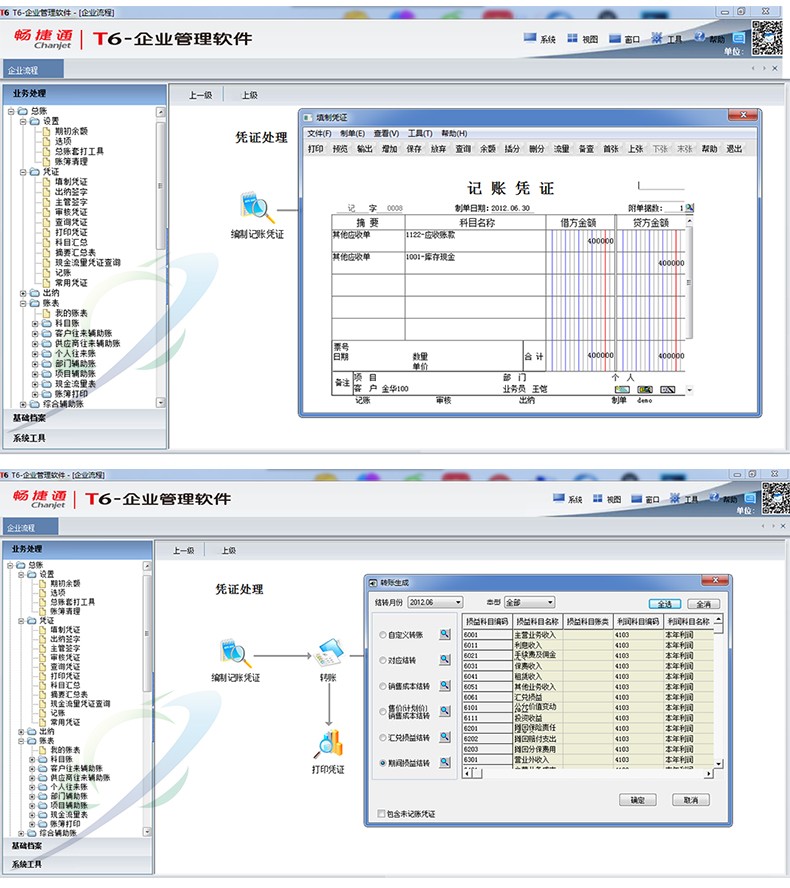This screenshot has height=888, width=790.
Task: Click the 系统 icon in the upper window header
Action: click(x=530, y=38)
